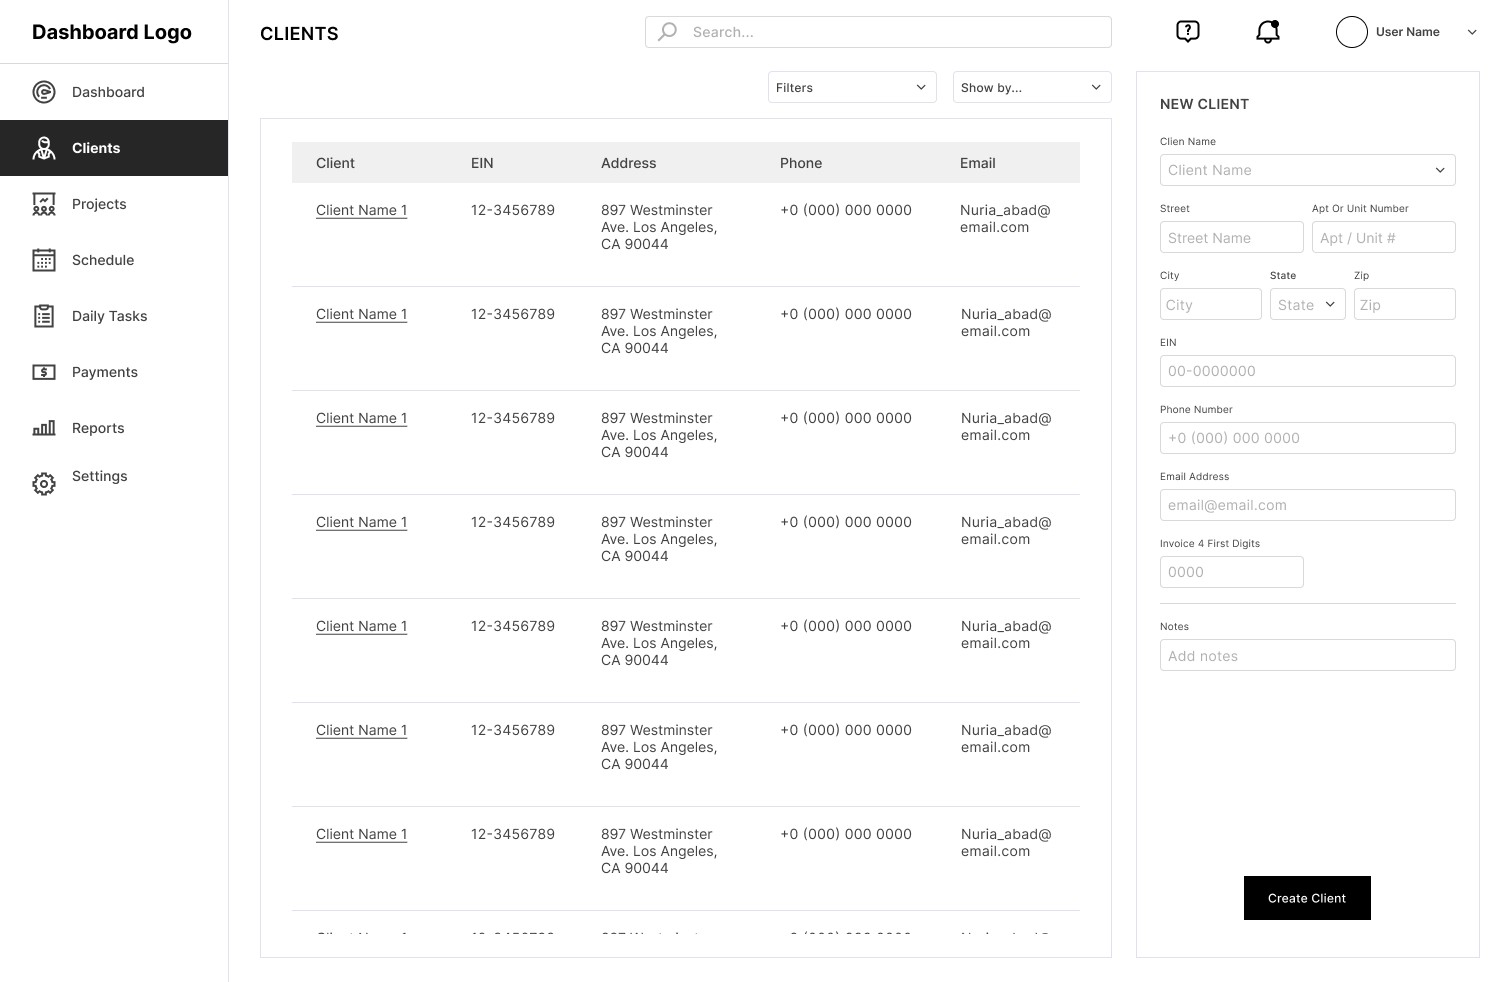Click the Reports bar chart icon
Image resolution: width=1512 pixels, height=982 pixels.
pos(44,428)
